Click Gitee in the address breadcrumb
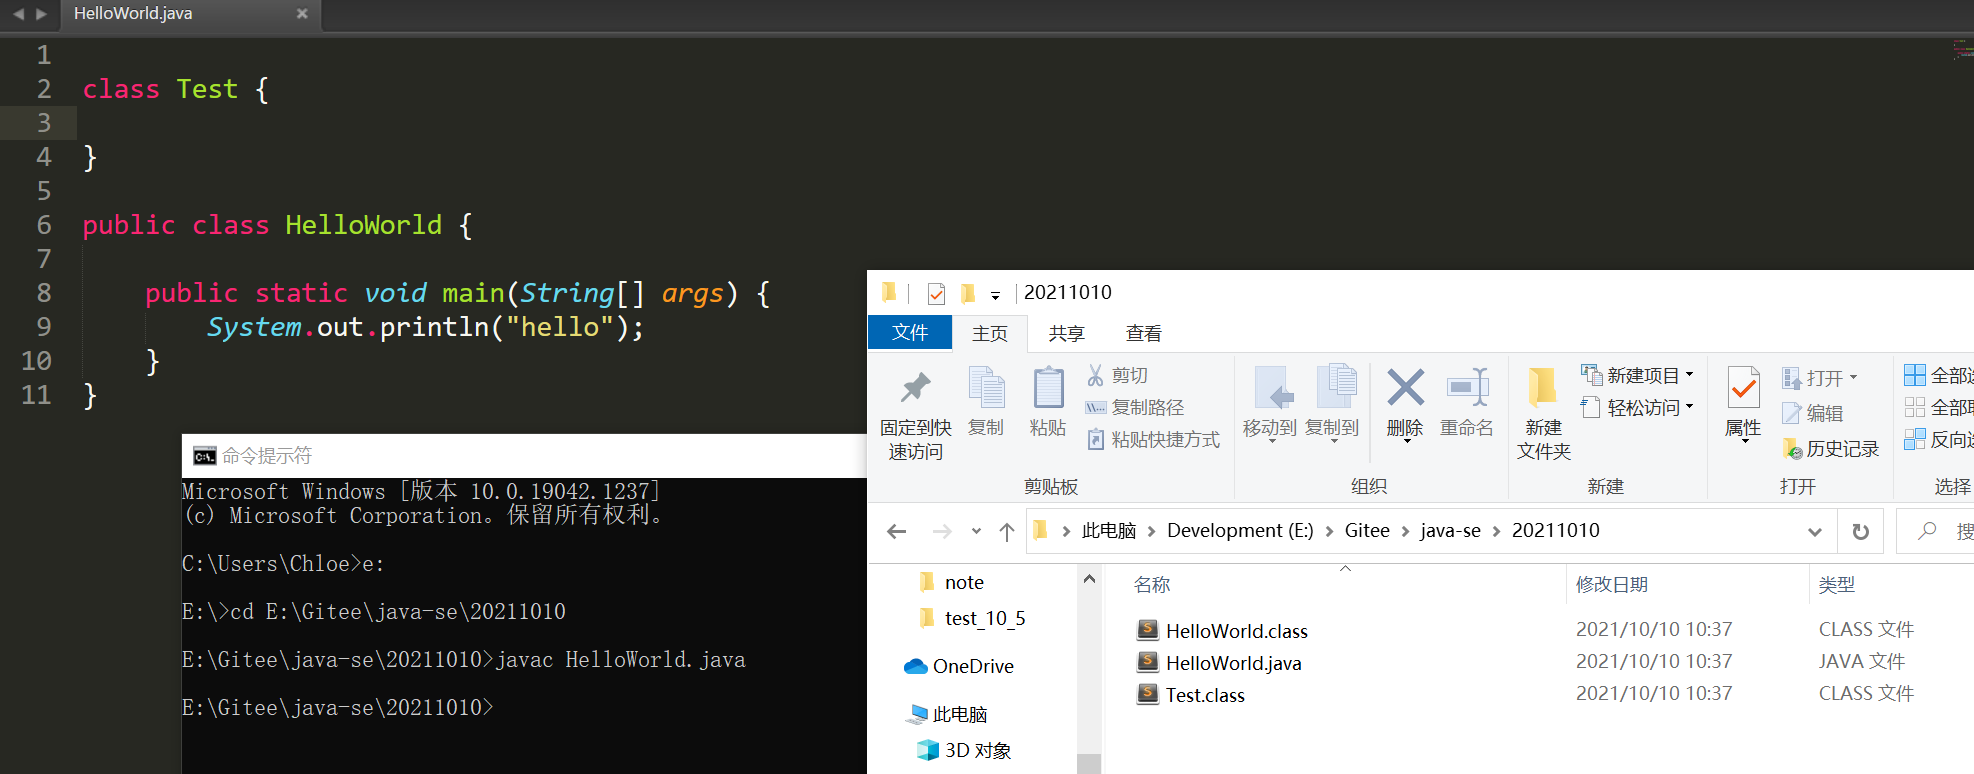 (1367, 531)
